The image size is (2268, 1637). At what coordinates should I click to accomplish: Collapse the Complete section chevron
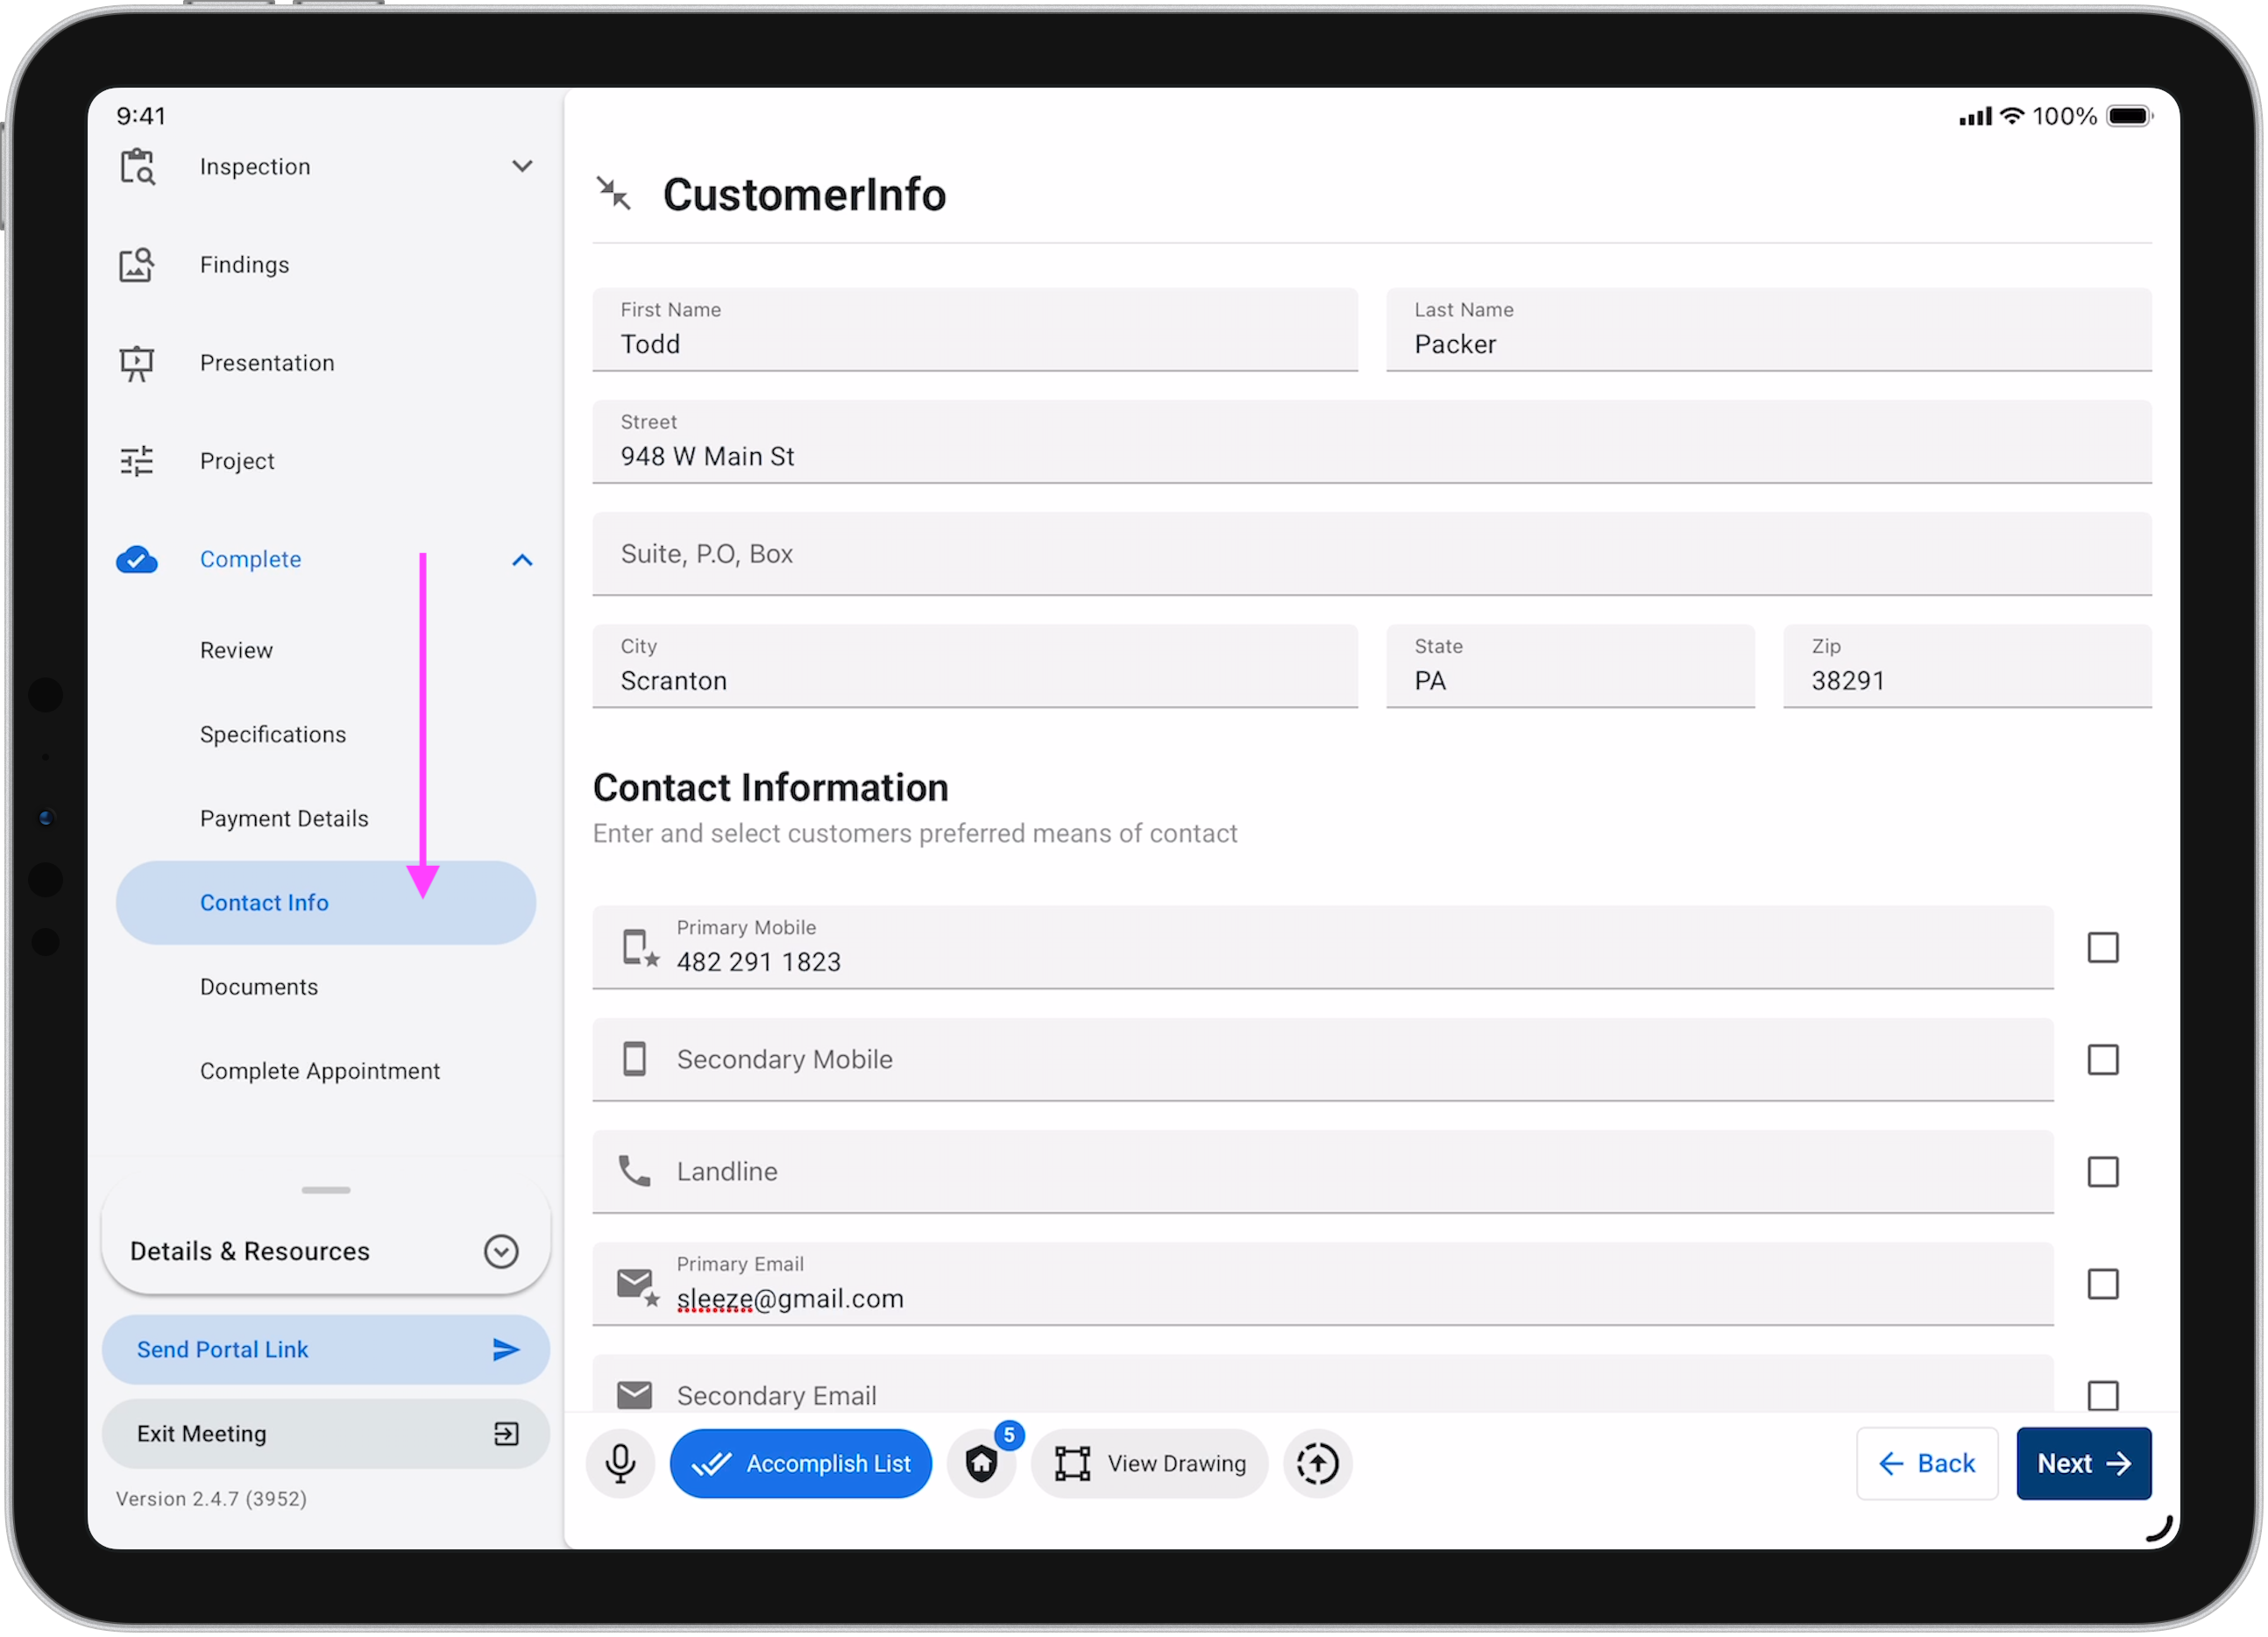(x=522, y=560)
